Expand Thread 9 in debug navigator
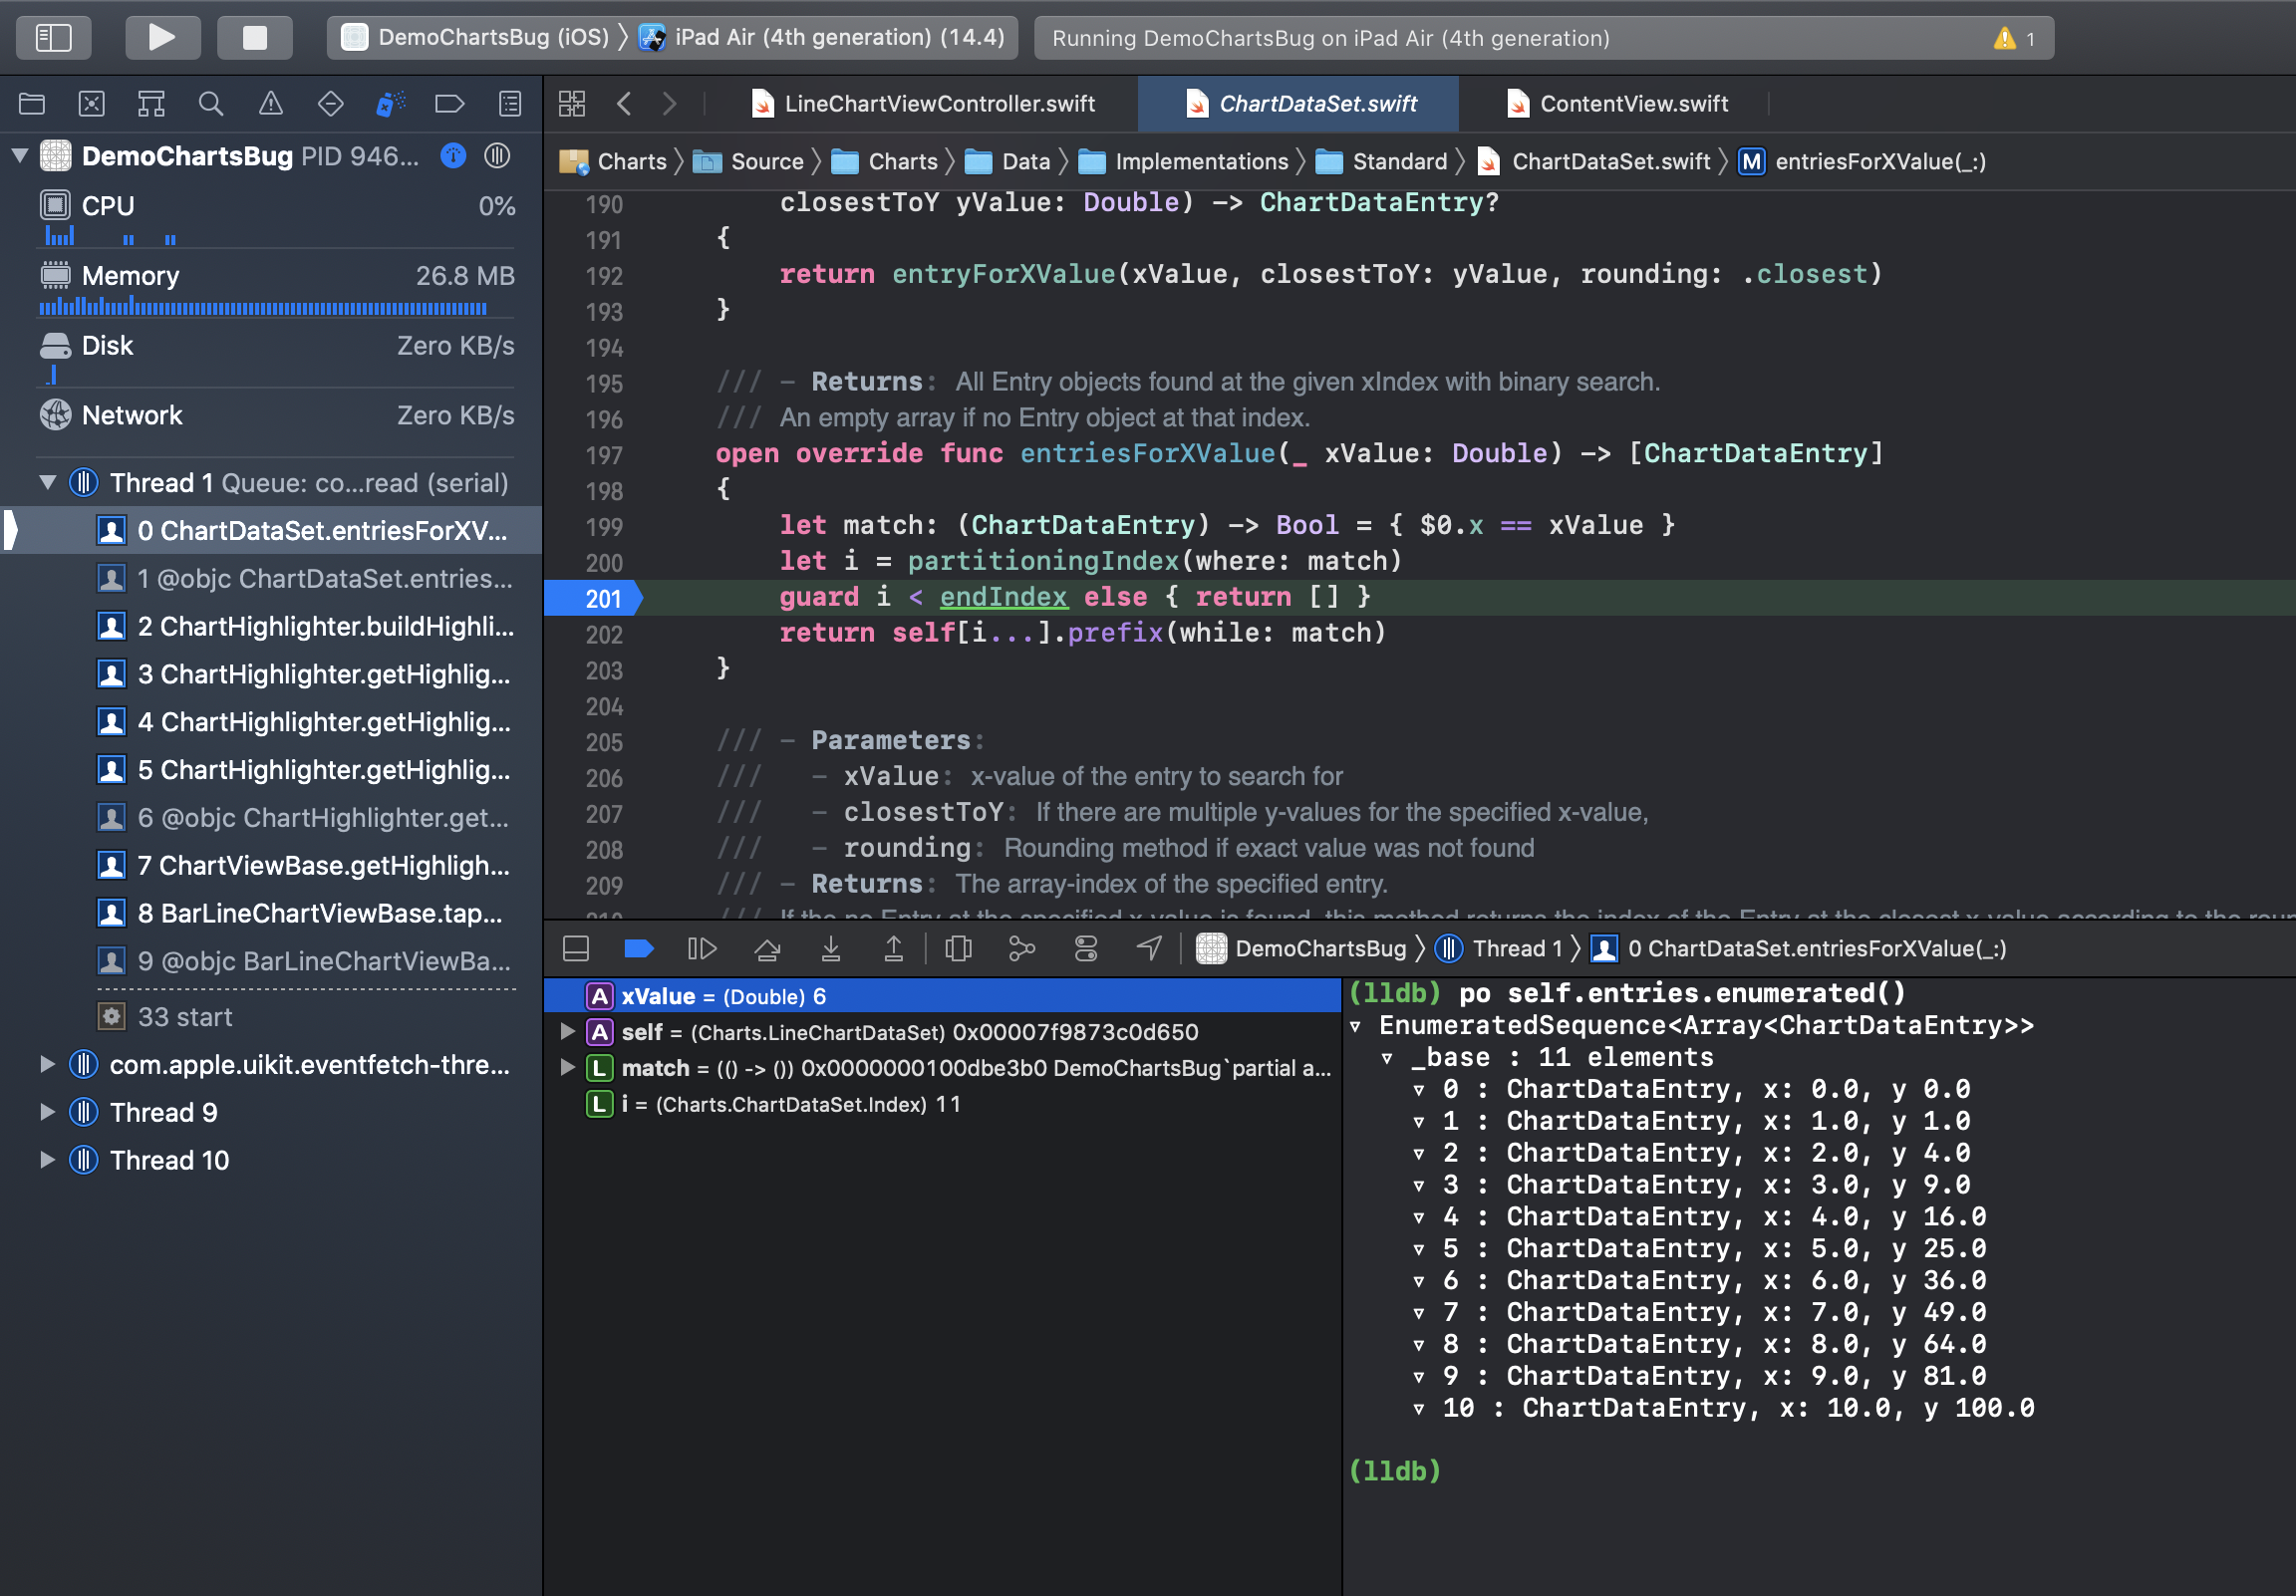The width and height of the screenshot is (2296, 1596). coord(47,1113)
